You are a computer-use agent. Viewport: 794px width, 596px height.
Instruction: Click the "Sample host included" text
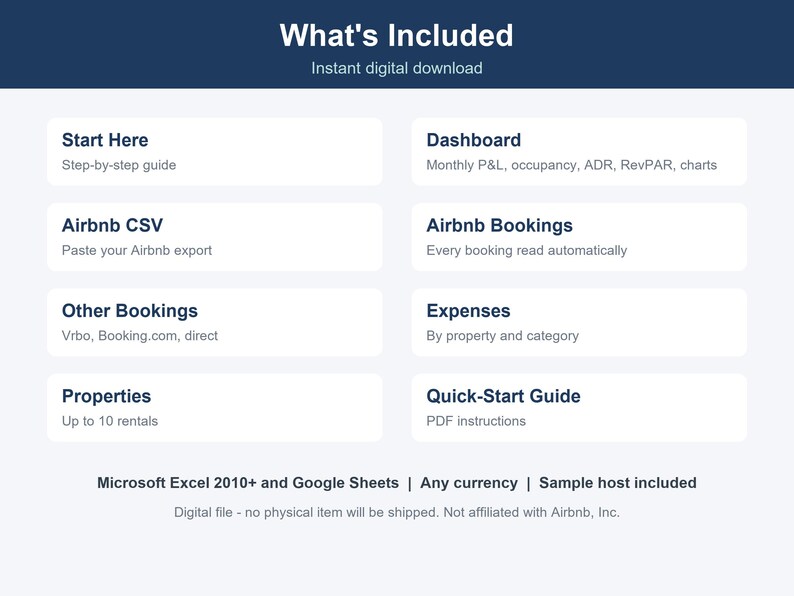(x=618, y=483)
